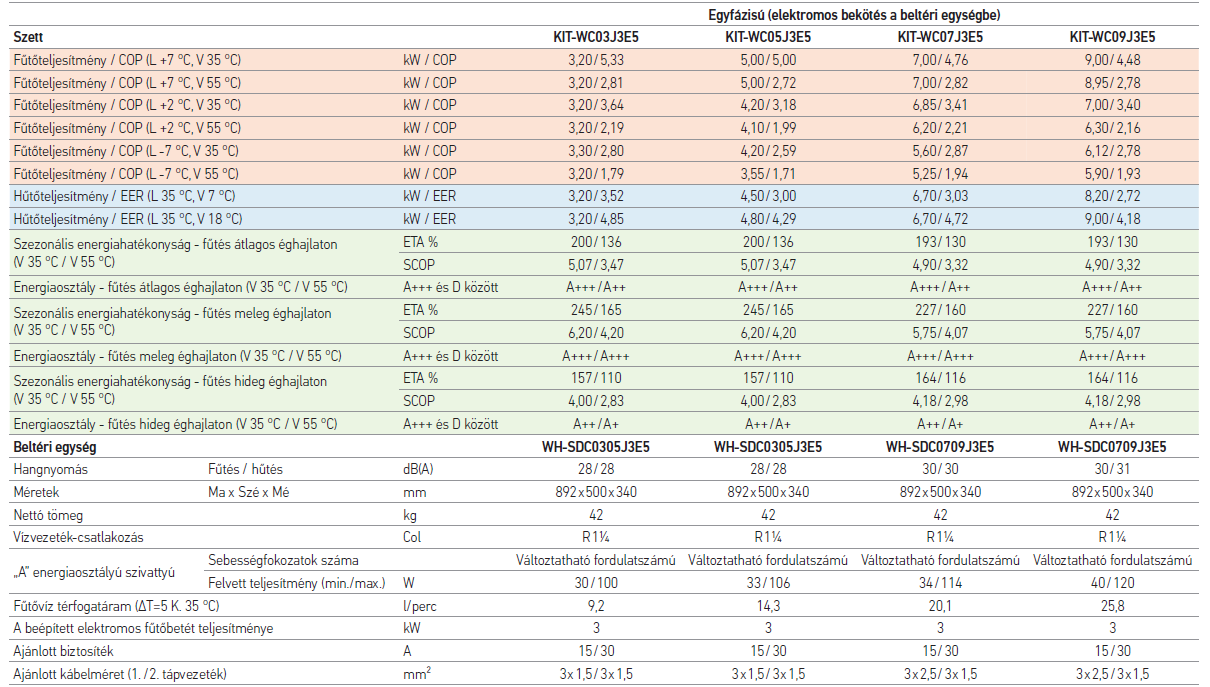
Task: Click the 'Egyfázisú (elektromos bekötés a beltéri egységbe)' heading
Action: (x=854, y=14)
